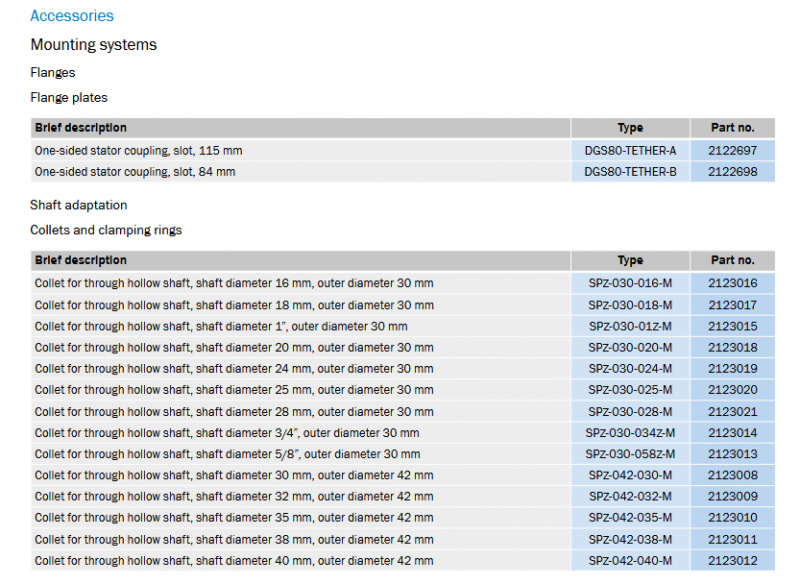Image resolution: width=800 pixels, height=584 pixels.
Task: Click the SPZ-030-01Z-M type entry
Action: tap(630, 326)
